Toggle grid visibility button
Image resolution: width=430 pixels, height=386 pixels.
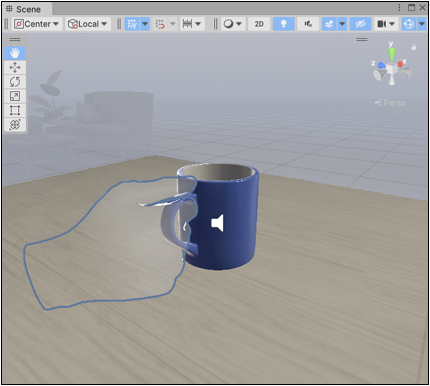(132, 24)
